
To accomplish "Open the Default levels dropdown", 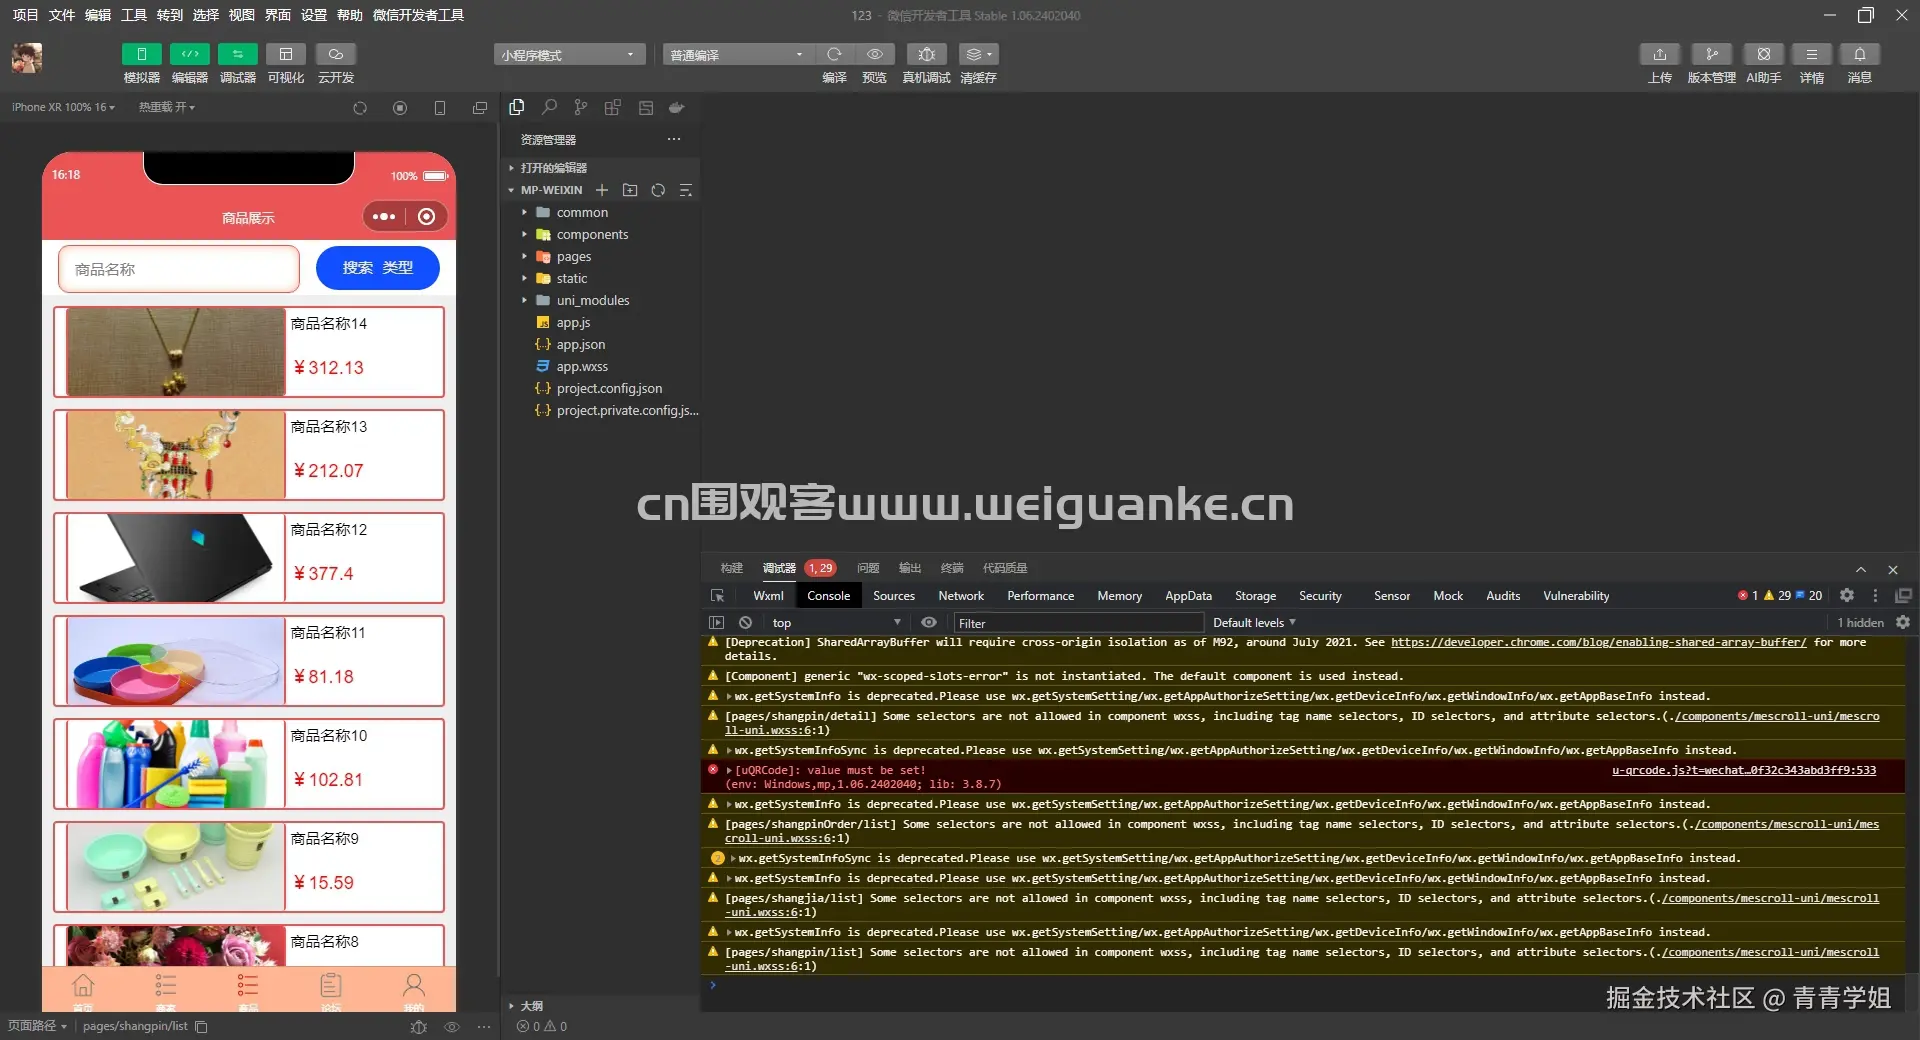I will click(1254, 622).
